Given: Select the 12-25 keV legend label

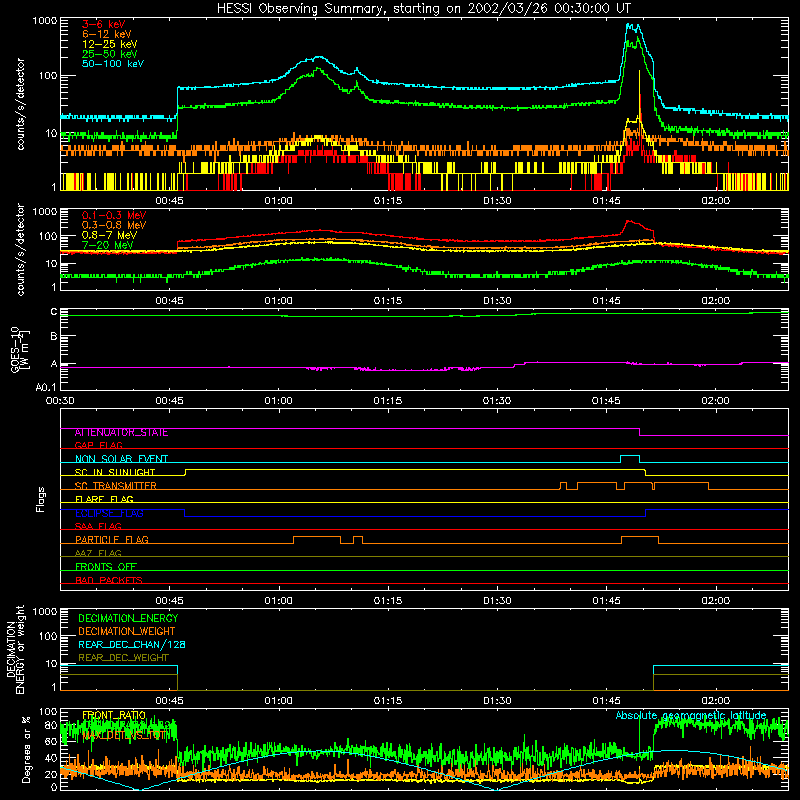Looking at the screenshot, I should click(x=110, y=44).
